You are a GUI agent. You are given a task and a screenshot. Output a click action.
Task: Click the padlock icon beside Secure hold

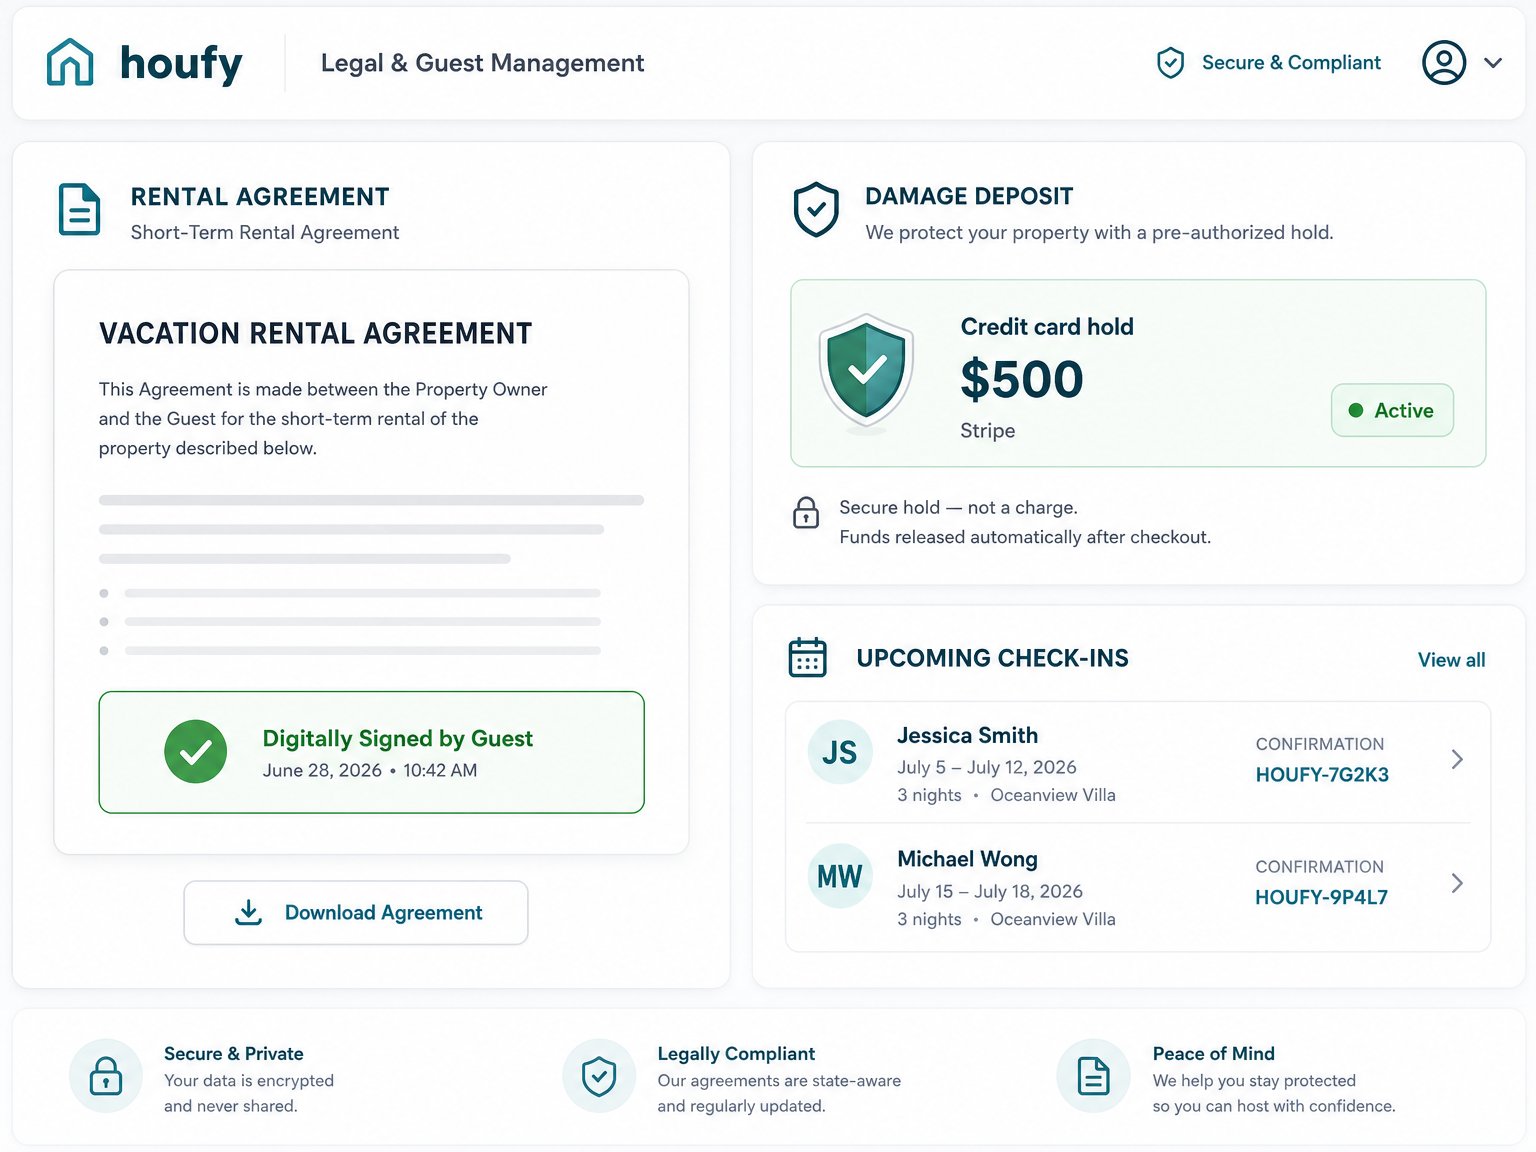[806, 512]
